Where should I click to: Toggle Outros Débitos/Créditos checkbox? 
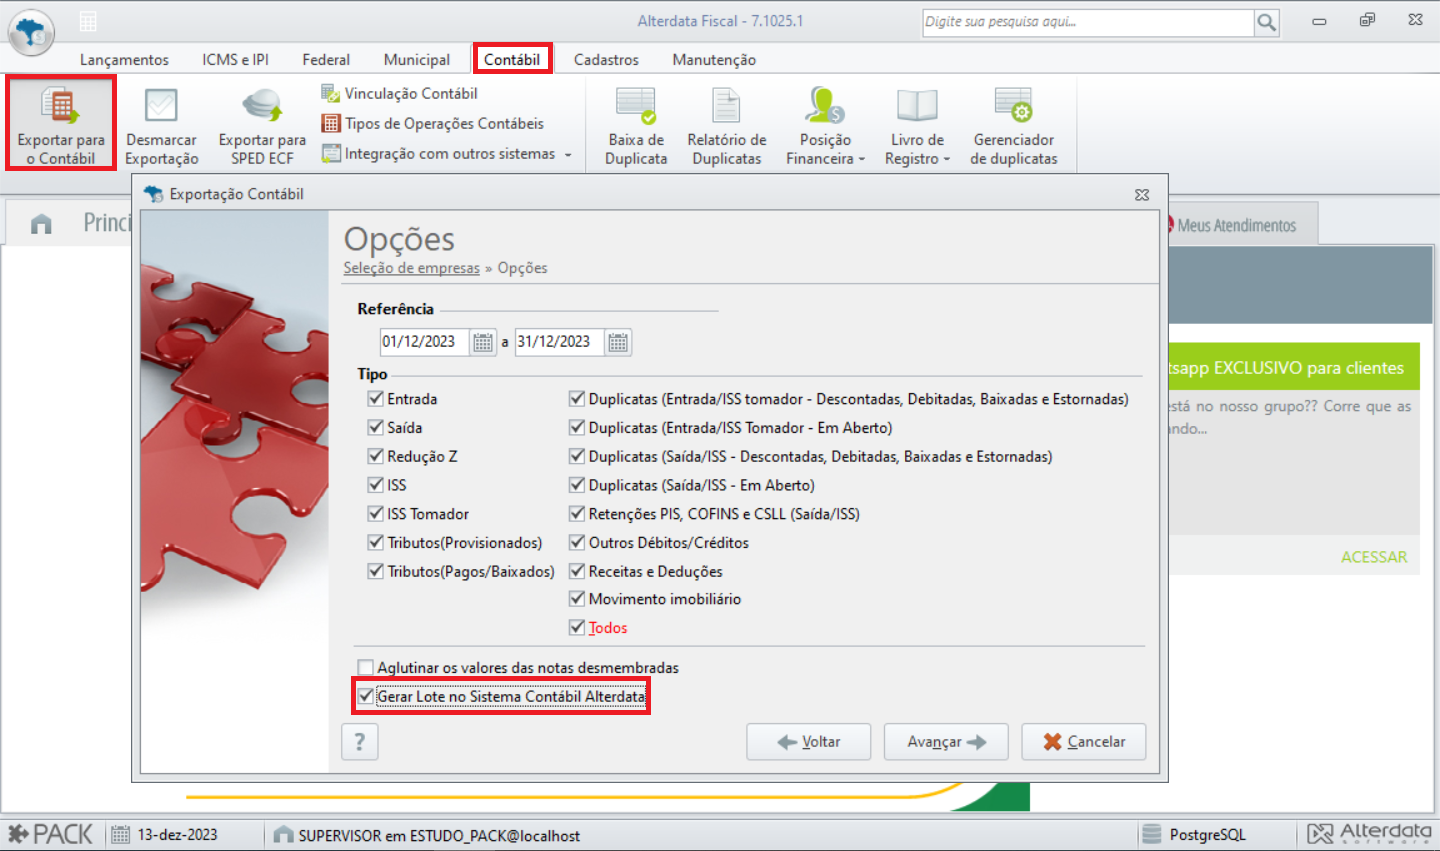[577, 542]
